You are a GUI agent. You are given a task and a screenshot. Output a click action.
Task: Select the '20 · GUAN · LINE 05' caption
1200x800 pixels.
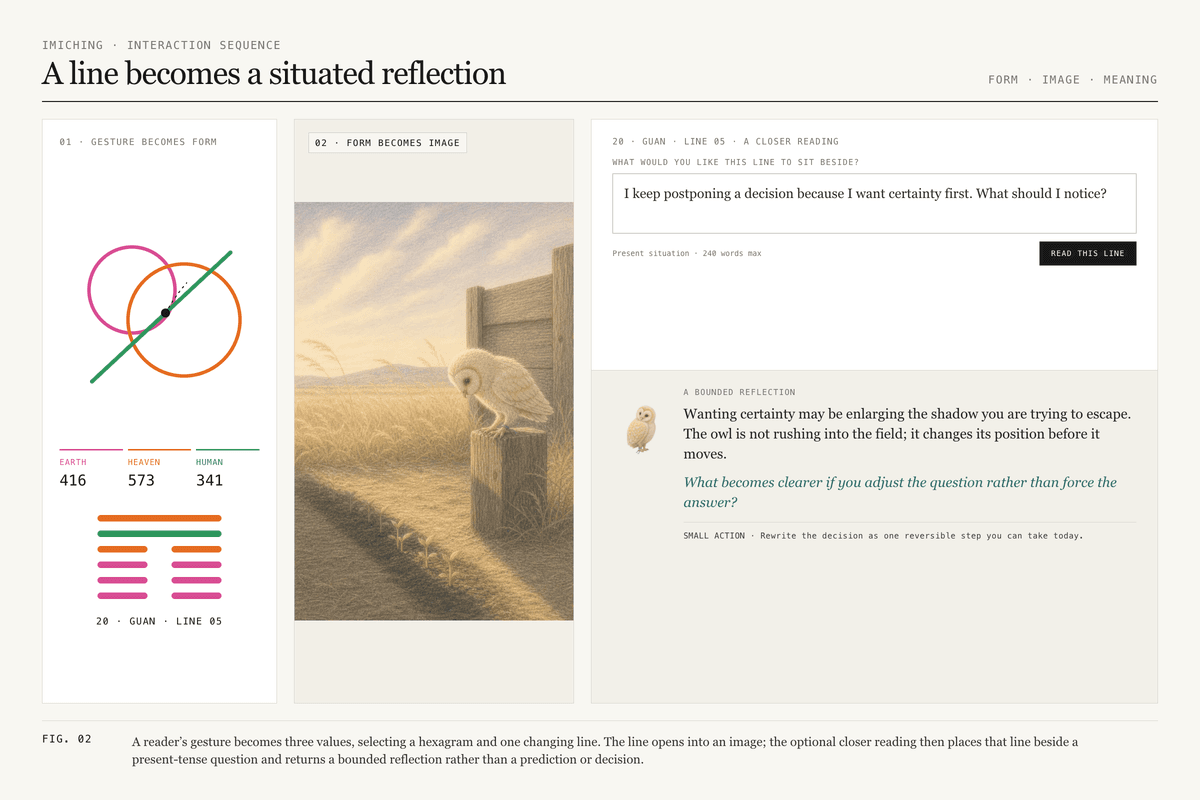159,621
